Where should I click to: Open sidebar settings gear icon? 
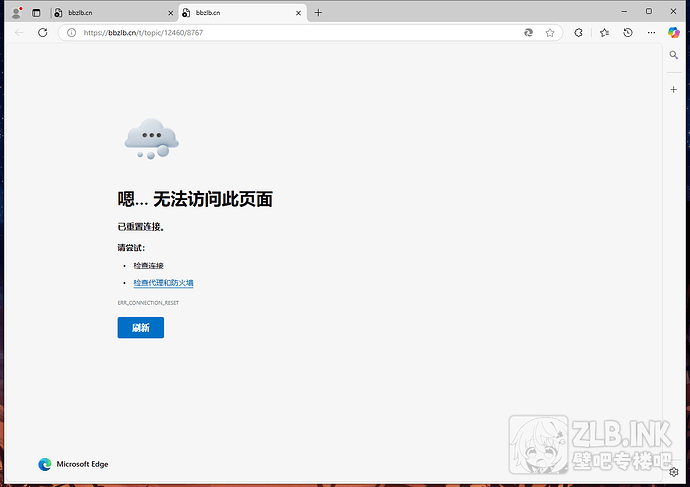[674, 472]
